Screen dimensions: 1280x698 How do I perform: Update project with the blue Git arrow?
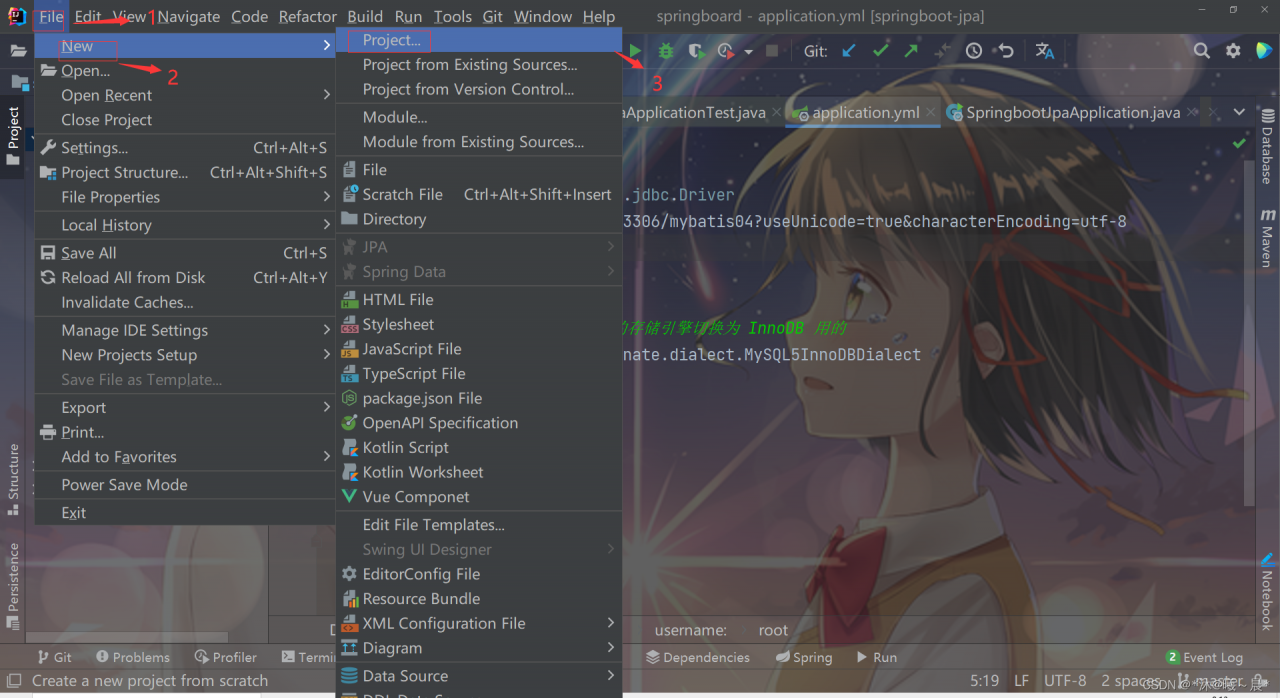tap(849, 51)
